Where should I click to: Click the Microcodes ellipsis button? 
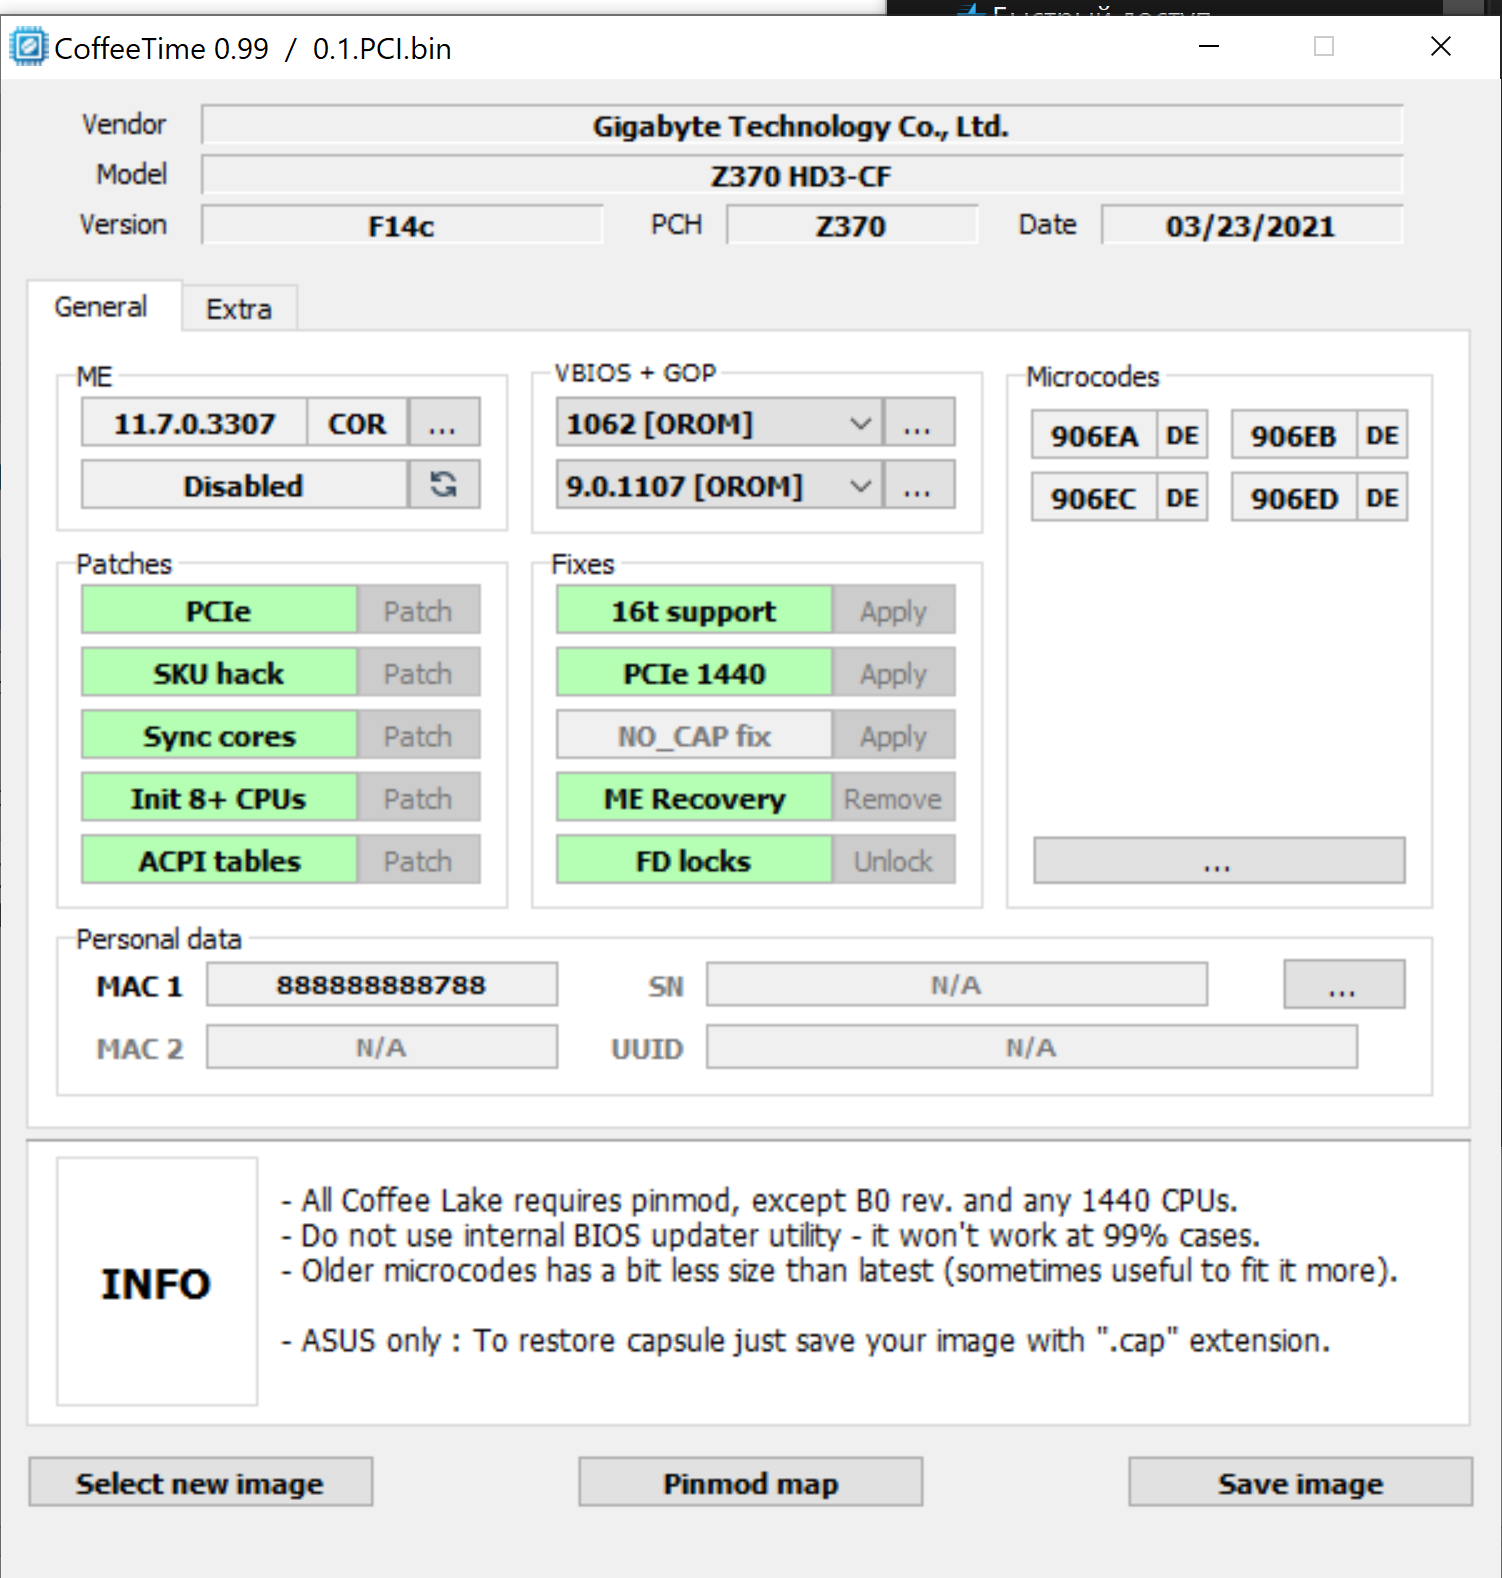coord(1219,861)
